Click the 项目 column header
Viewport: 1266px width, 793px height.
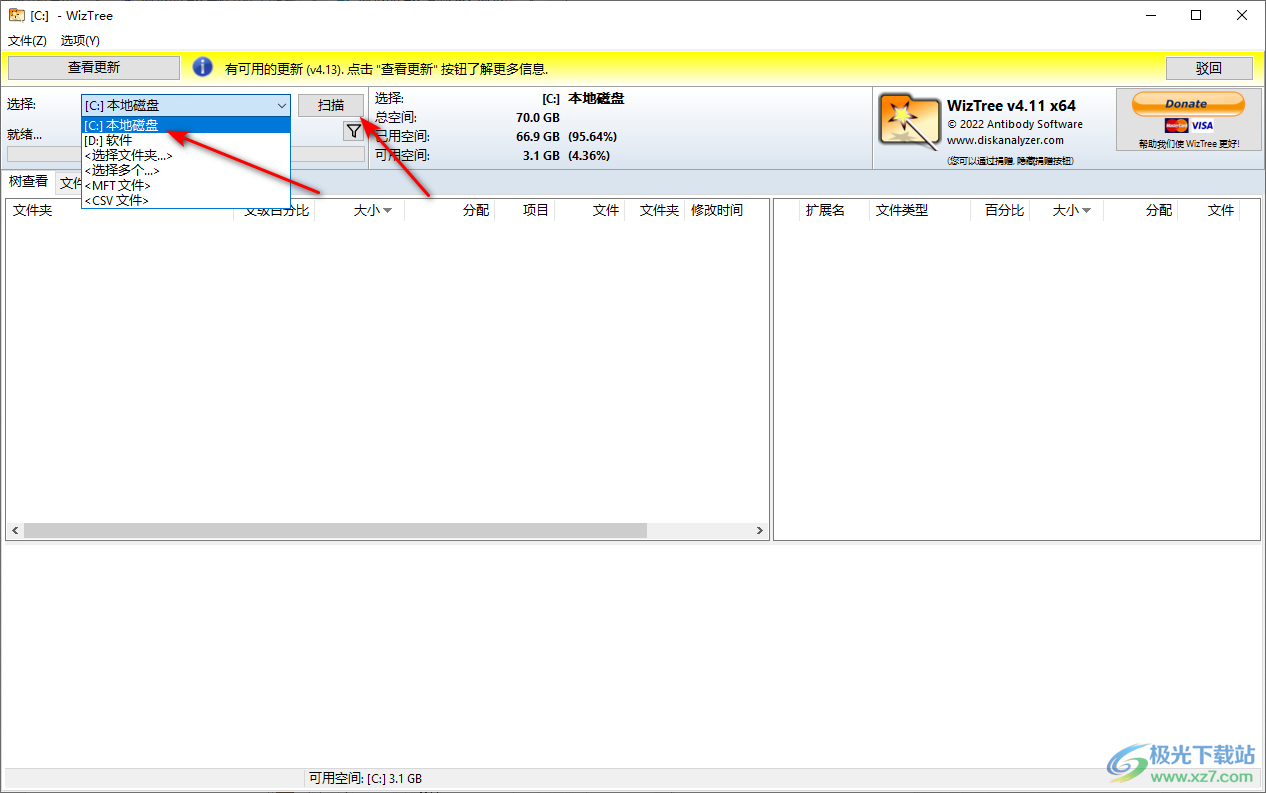click(524, 210)
